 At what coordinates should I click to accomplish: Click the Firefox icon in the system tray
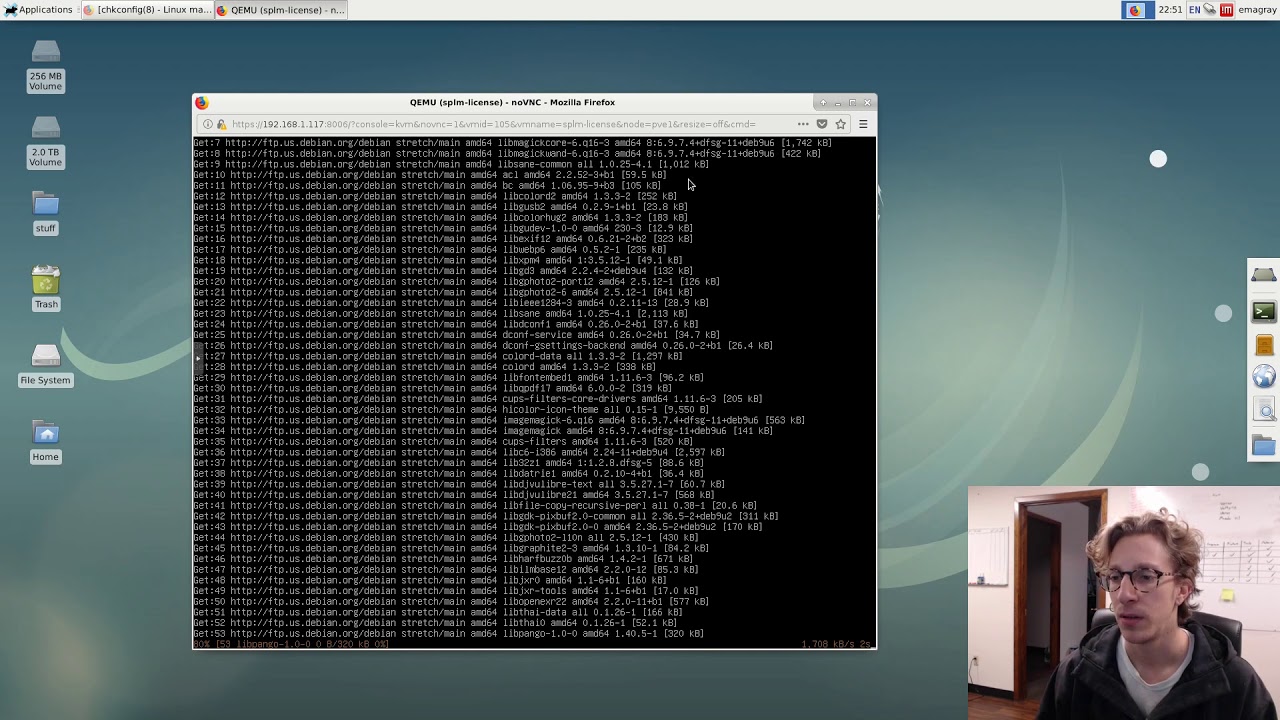click(x=1134, y=9)
